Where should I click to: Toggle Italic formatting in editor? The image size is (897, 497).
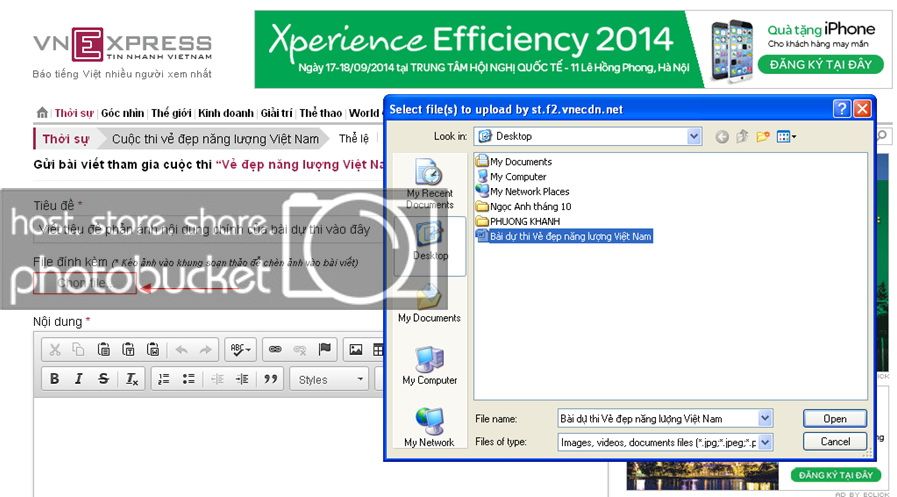(78, 379)
